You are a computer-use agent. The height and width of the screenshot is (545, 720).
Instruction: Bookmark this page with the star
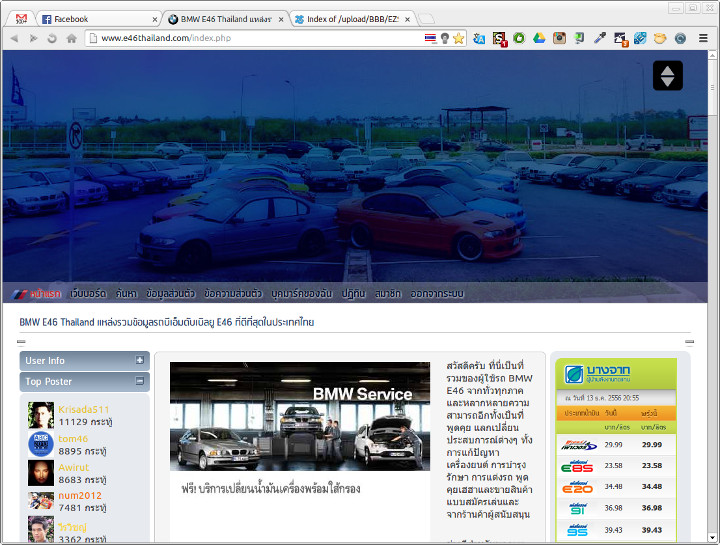pyautogui.click(x=458, y=38)
